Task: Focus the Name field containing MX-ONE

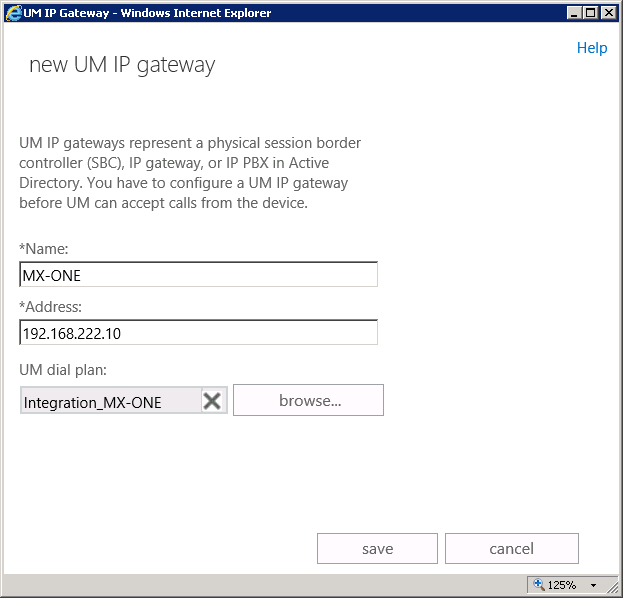Action: 198,275
